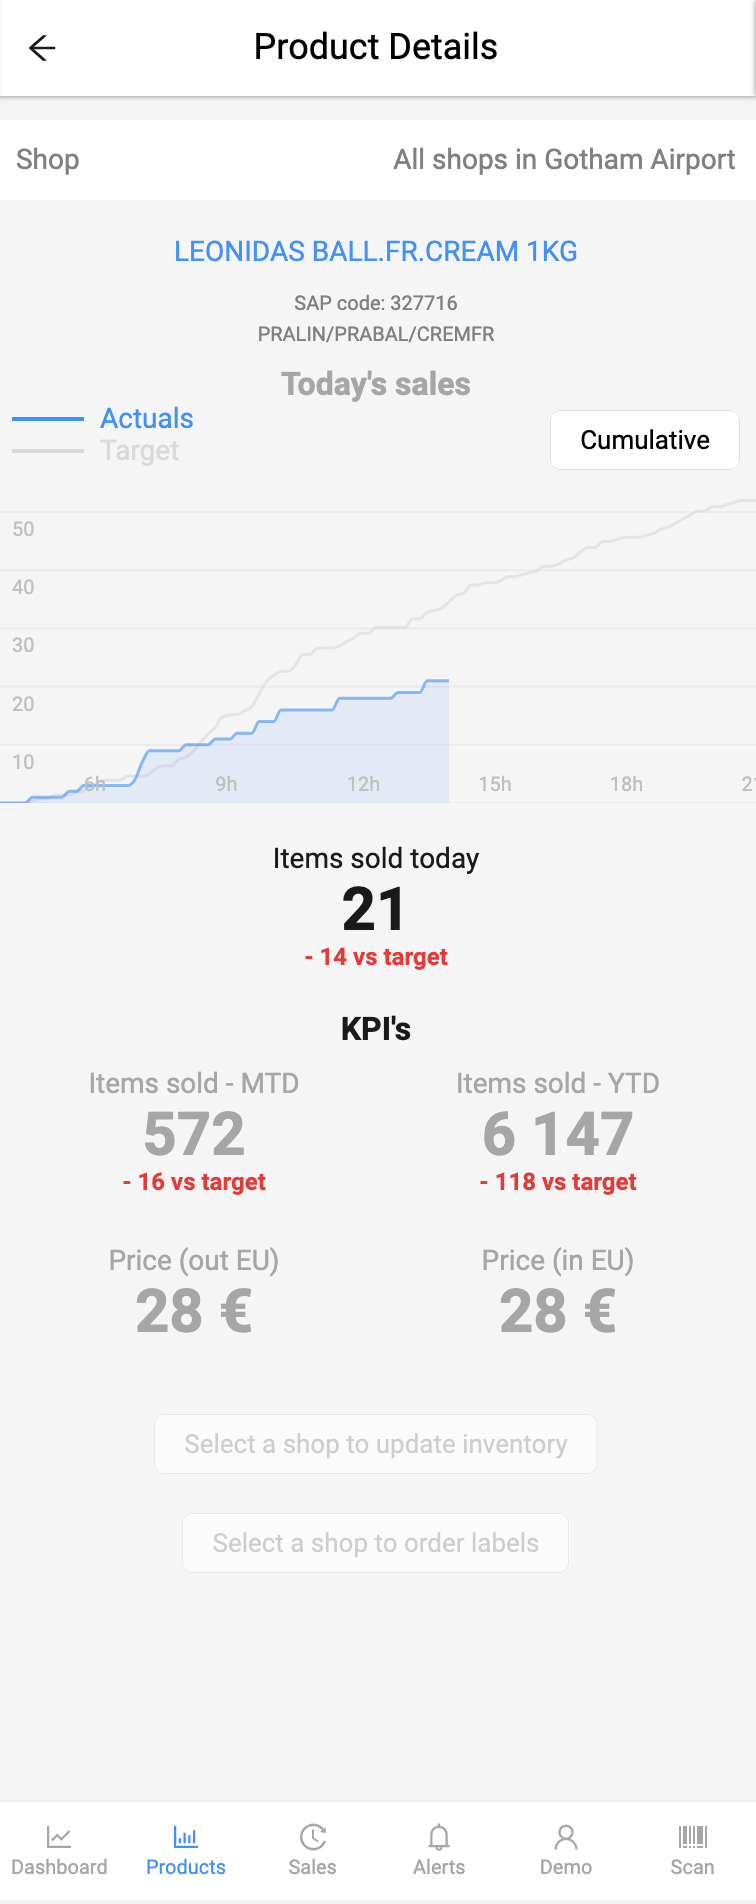Open the Shop selector row
Image resolution: width=756 pixels, height=1904 pixels.
point(378,160)
